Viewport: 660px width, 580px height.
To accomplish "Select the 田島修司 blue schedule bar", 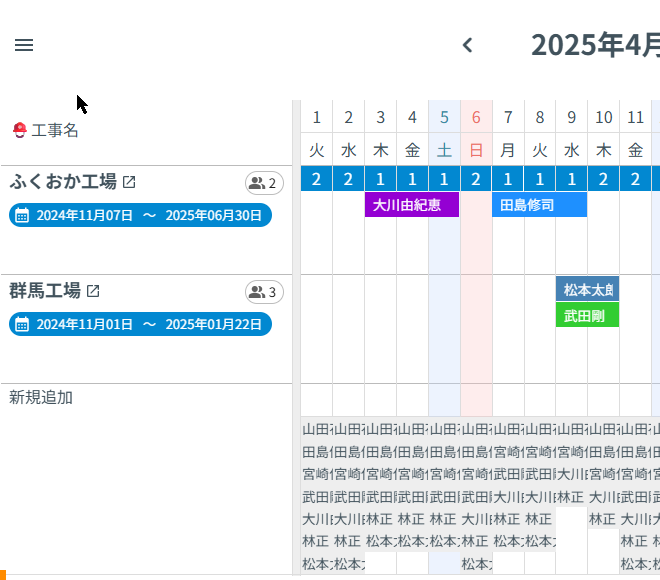I will tap(539, 205).
